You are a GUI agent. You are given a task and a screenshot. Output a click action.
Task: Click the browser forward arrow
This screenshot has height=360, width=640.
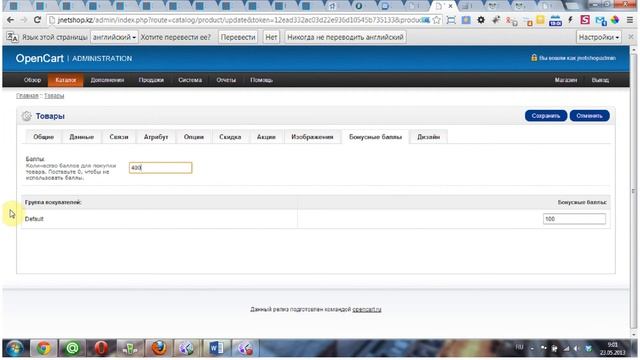click(24, 20)
